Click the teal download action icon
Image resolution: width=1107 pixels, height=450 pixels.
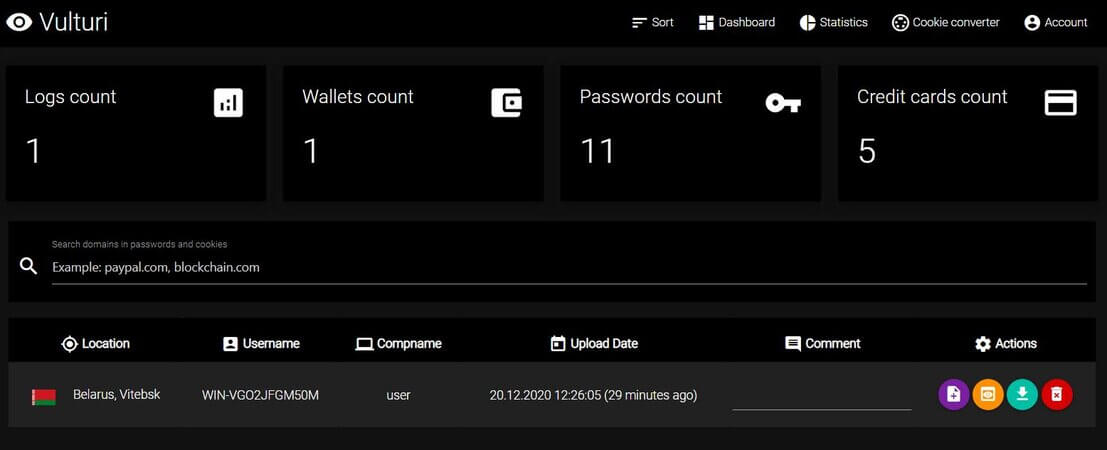point(1021,394)
